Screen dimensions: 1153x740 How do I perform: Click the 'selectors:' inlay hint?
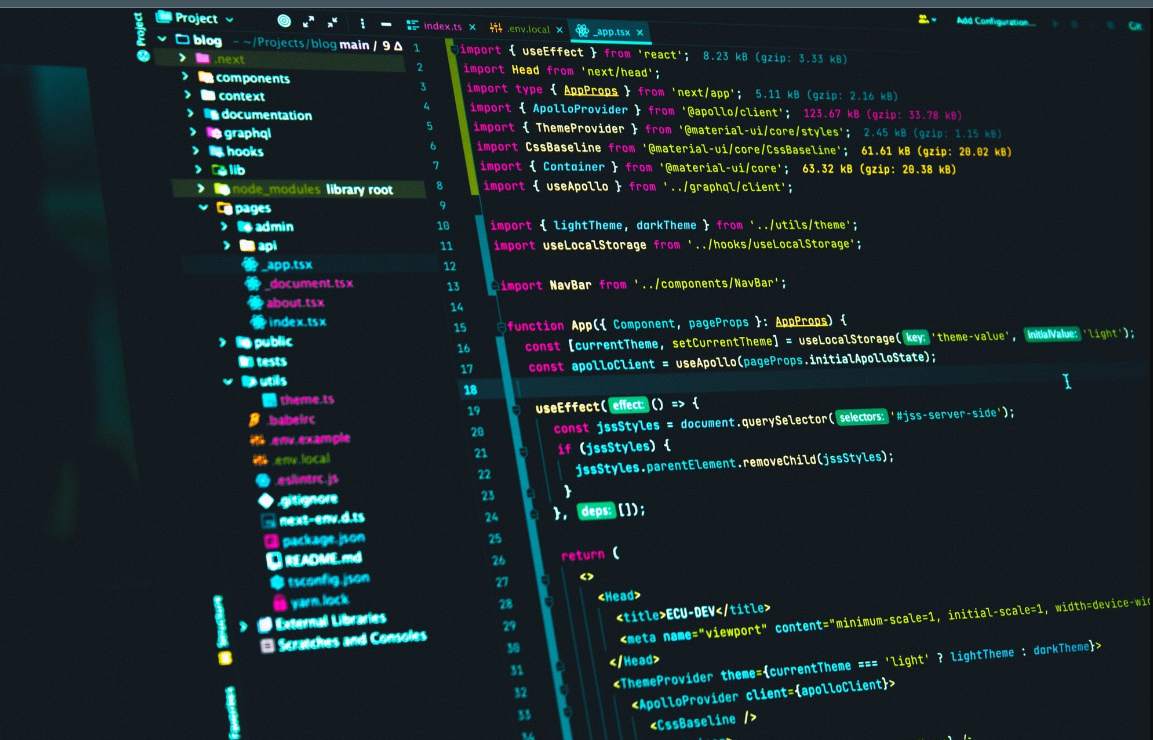861,417
